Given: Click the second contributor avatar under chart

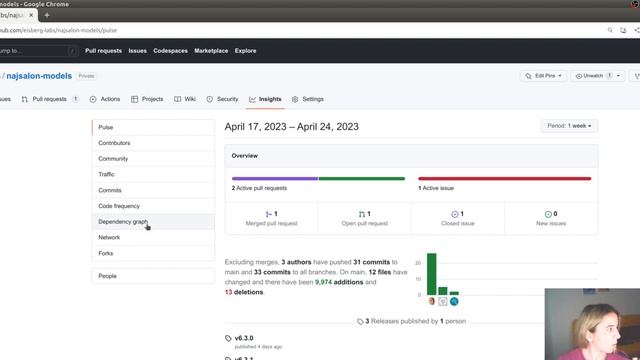Looking at the screenshot, I should pos(443,301).
